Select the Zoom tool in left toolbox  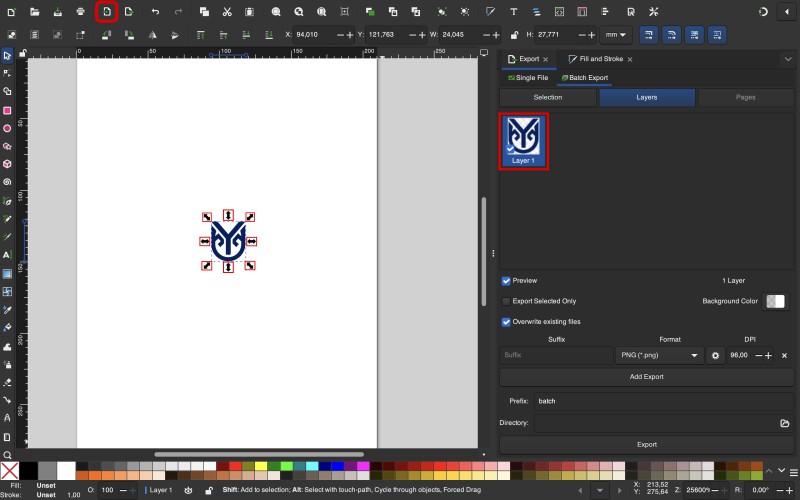(7, 455)
